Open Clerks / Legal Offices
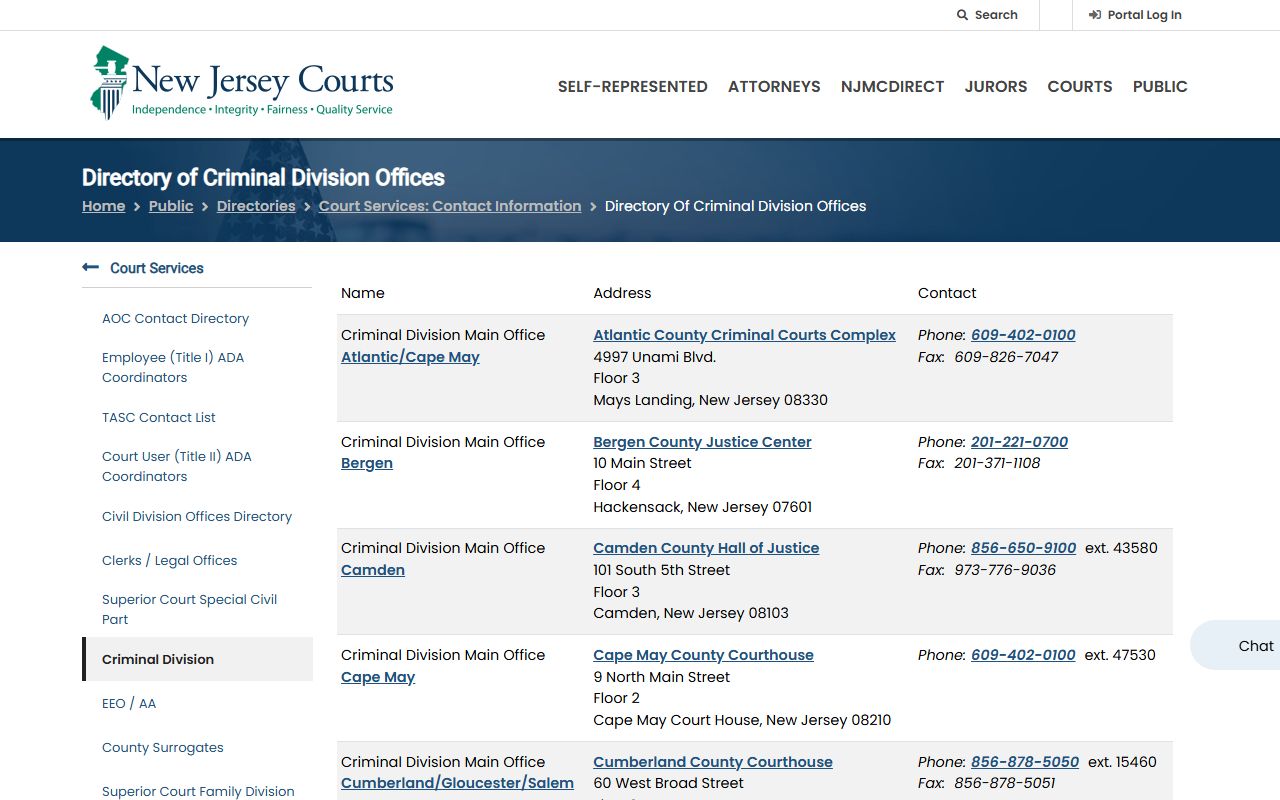Viewport: 1280px width, 800px height. (x=170, y=561)
